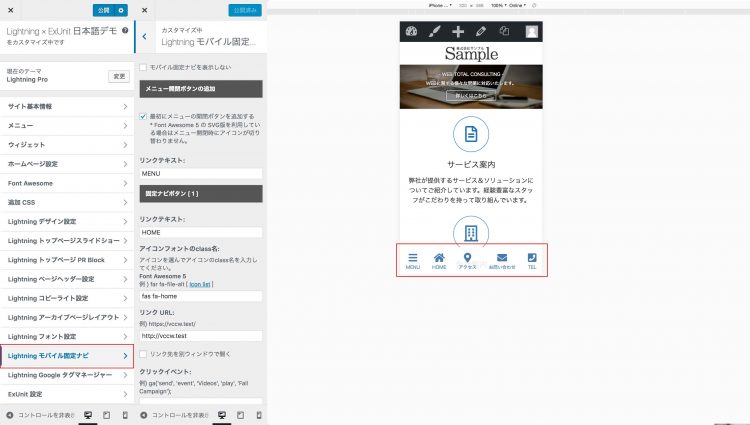
Task: Click the service document circle icon
Action: coord(470,134)
